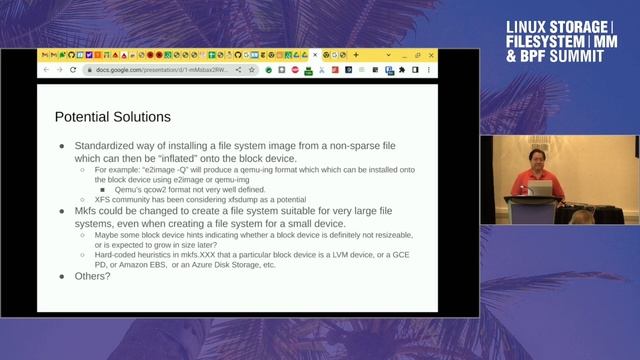
Task: Click the 'Standardized way of installing' bullet
Action: point(235,152)
